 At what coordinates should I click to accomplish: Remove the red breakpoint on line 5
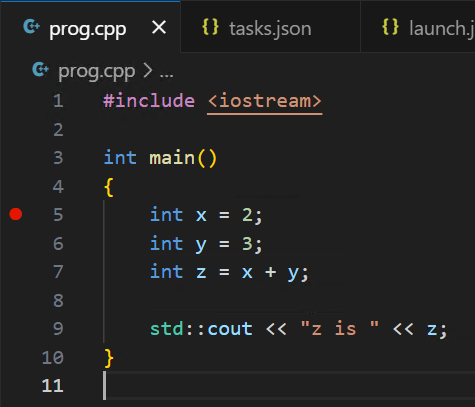(16, 214)
